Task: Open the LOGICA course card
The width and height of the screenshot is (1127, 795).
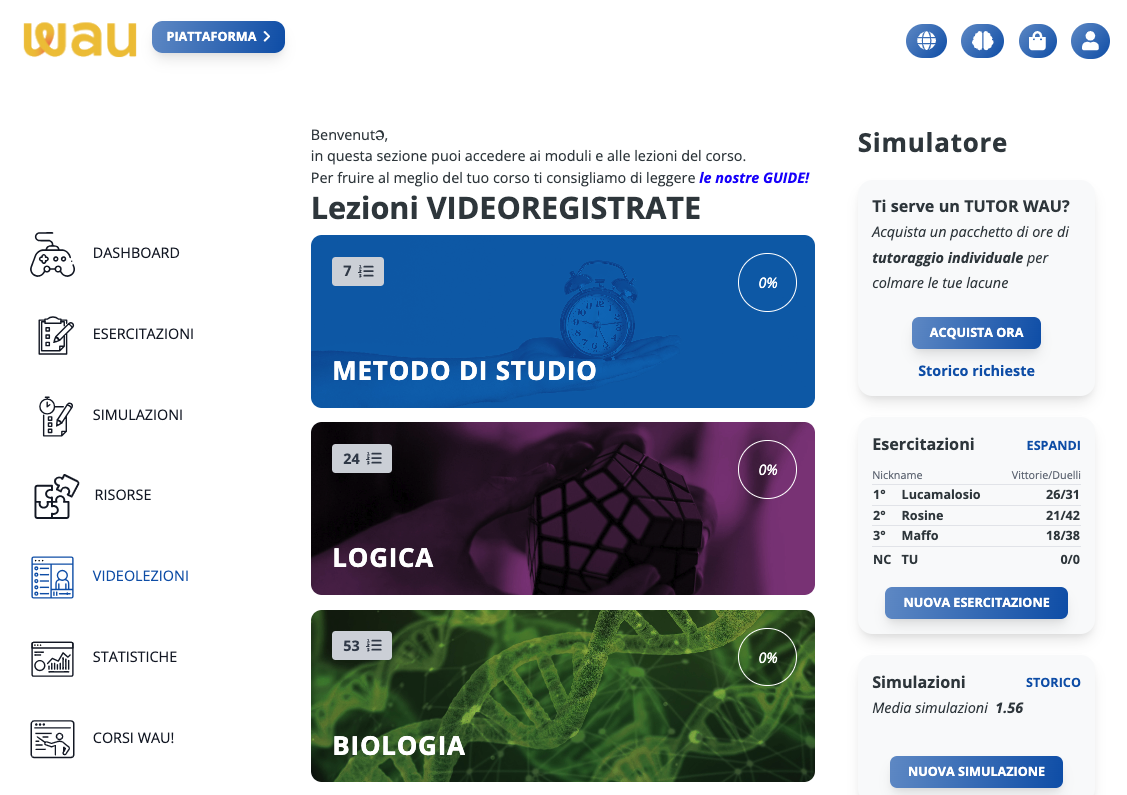Action: click(x=563, y=508)
